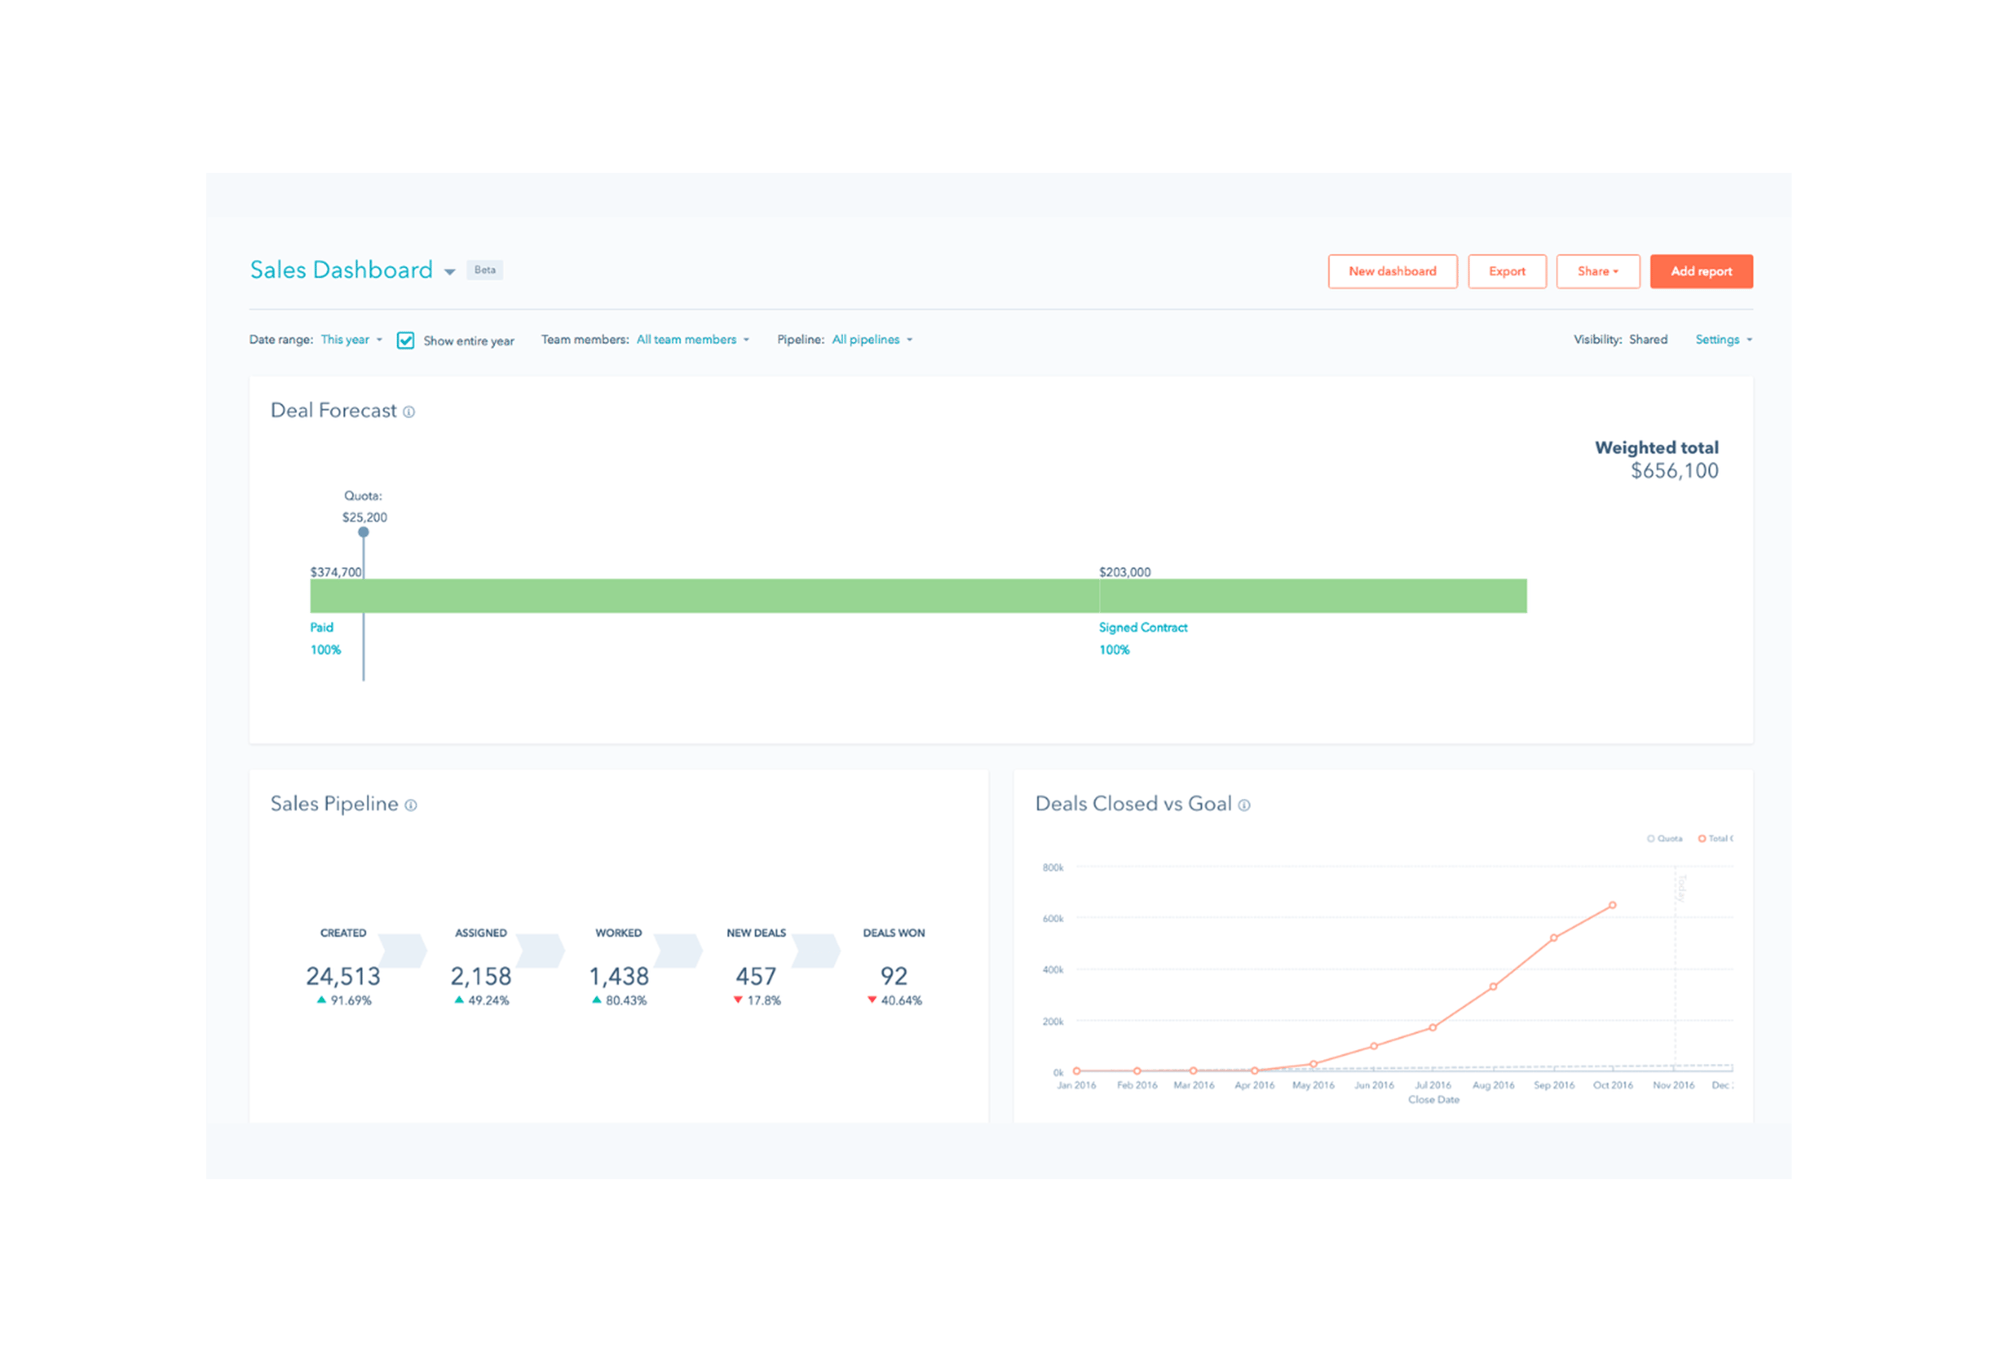2000x1352 pixels.
Task: Toggle the Total legend series marker
Action: pos(1702,839)
